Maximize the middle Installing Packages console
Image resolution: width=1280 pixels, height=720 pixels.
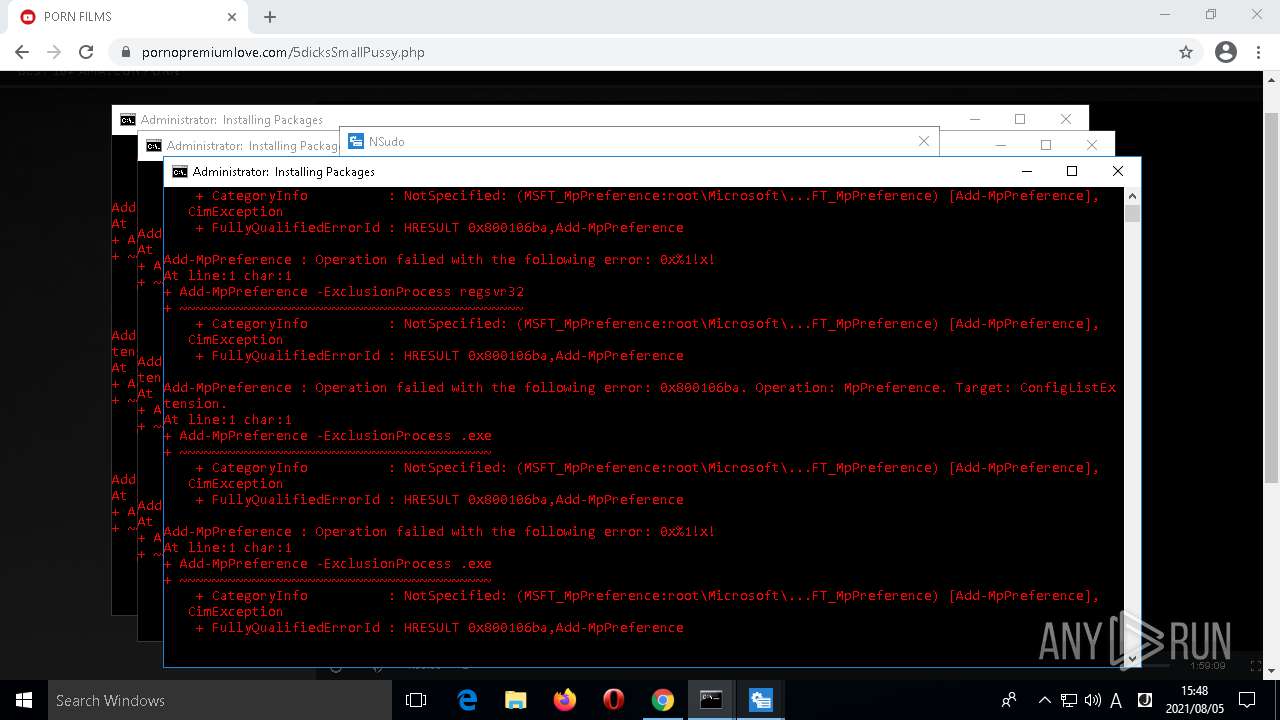click(1046, 145)
